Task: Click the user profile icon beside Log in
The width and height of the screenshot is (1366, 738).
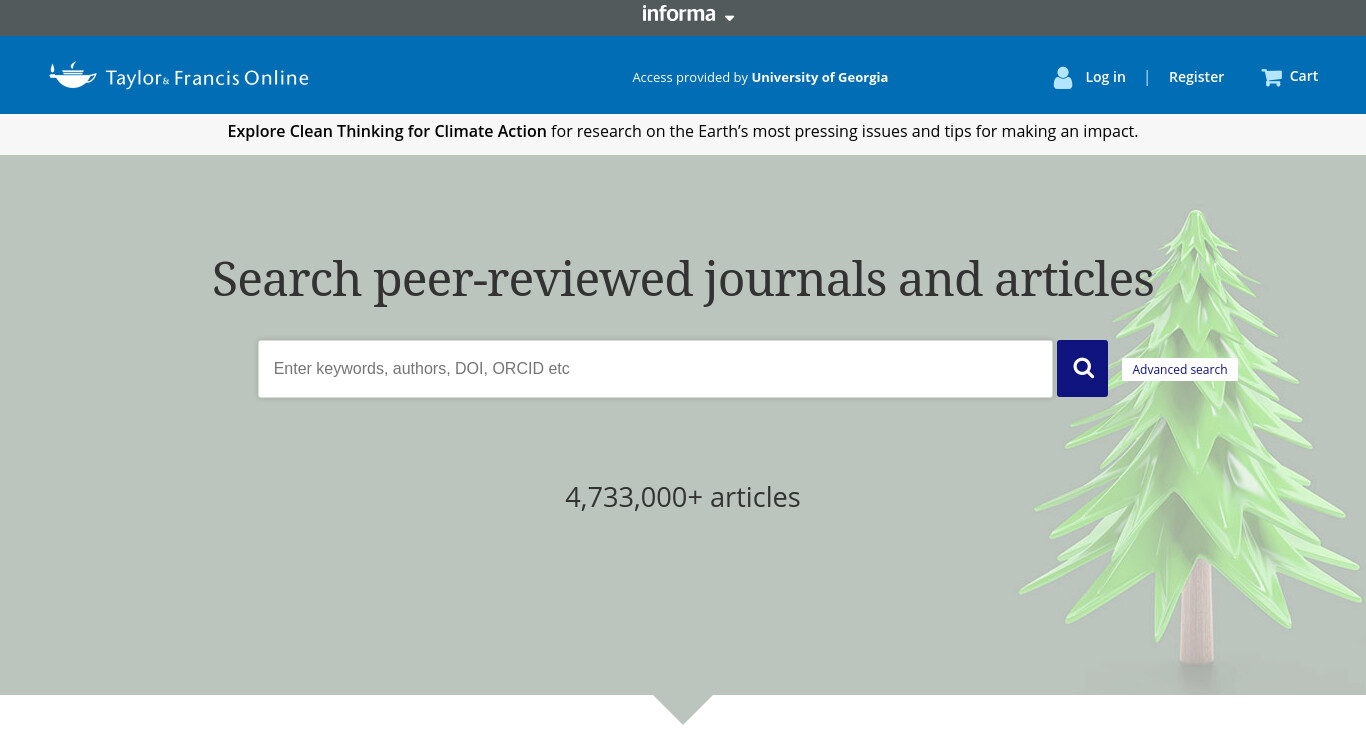Action: pos(1063,77)
